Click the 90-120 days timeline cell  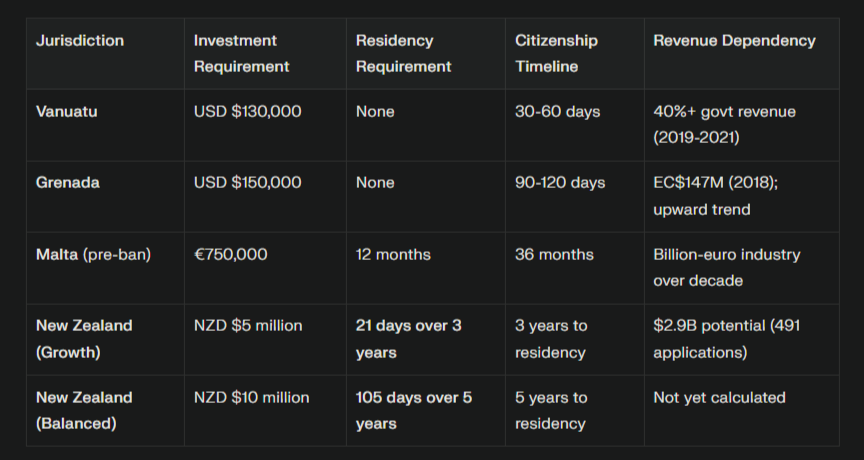(560, 183)
